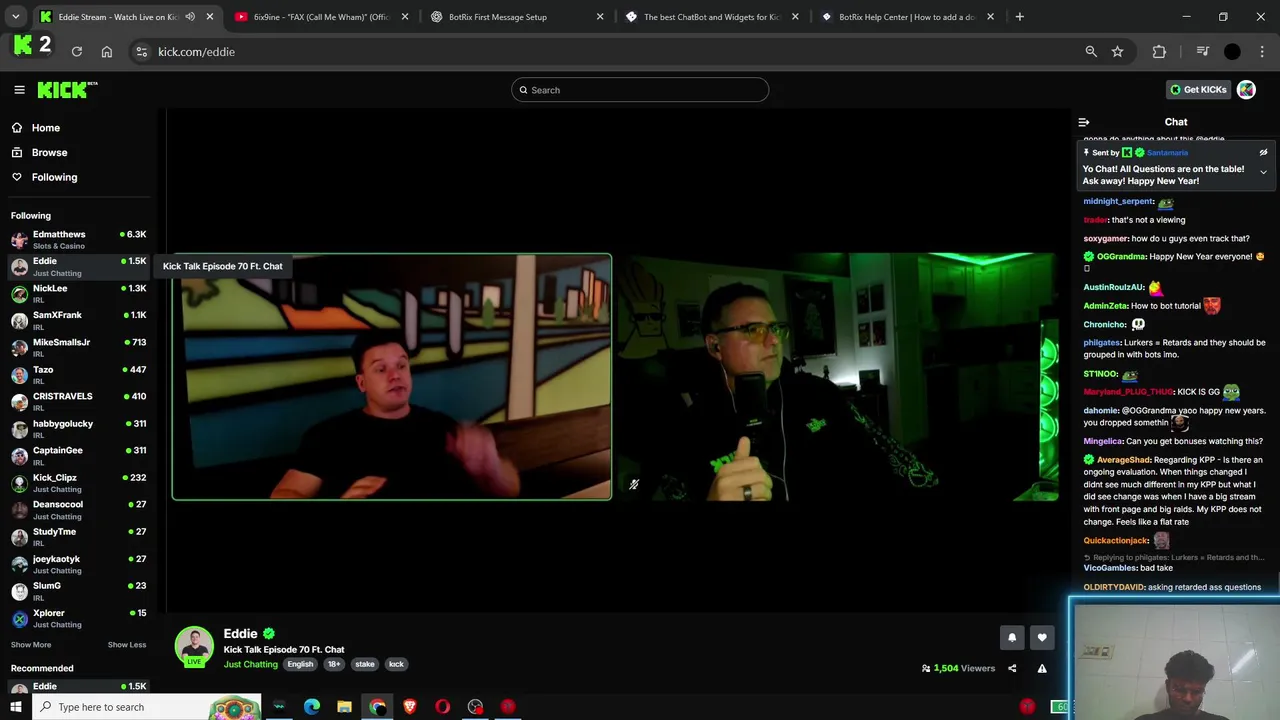Open the browser extensions puzzle icon
This screenshot has height=720, width=1280.
click(1159, 52)
